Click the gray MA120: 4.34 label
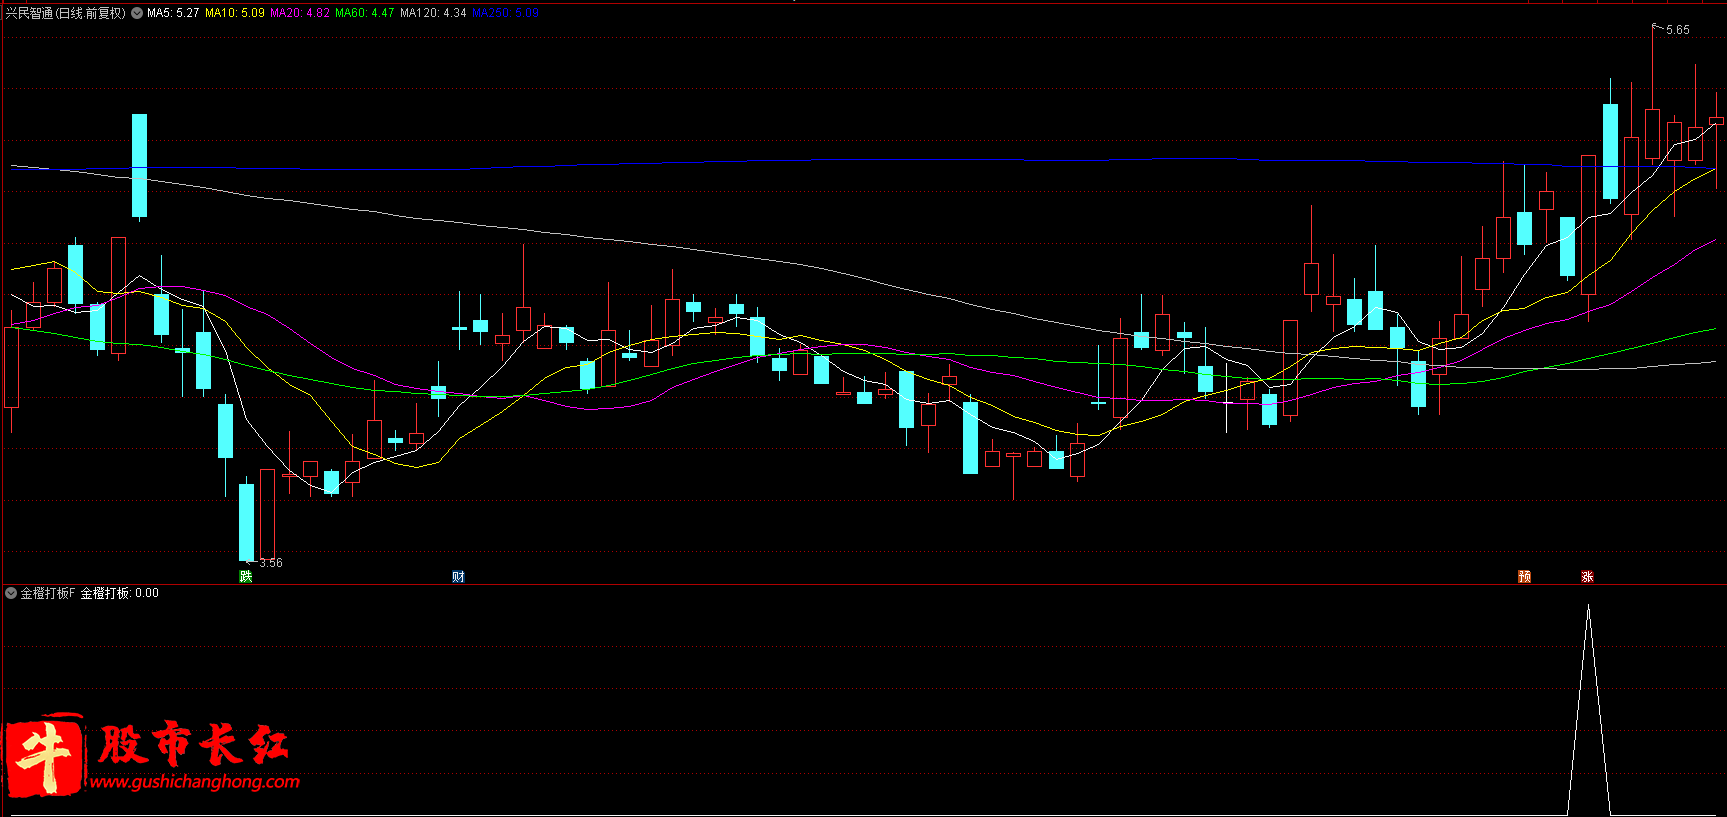 pos(433,13)
